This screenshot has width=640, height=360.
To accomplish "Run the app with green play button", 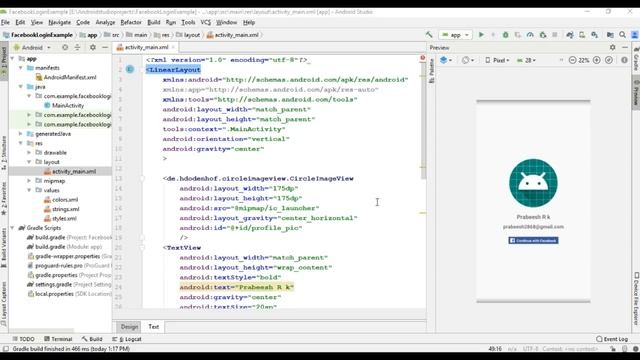I will [x=481, y=35].
